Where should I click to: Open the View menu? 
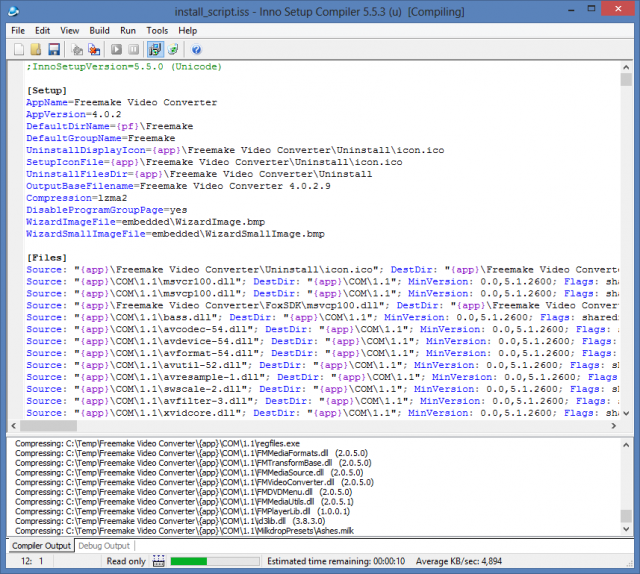point(70,31)
